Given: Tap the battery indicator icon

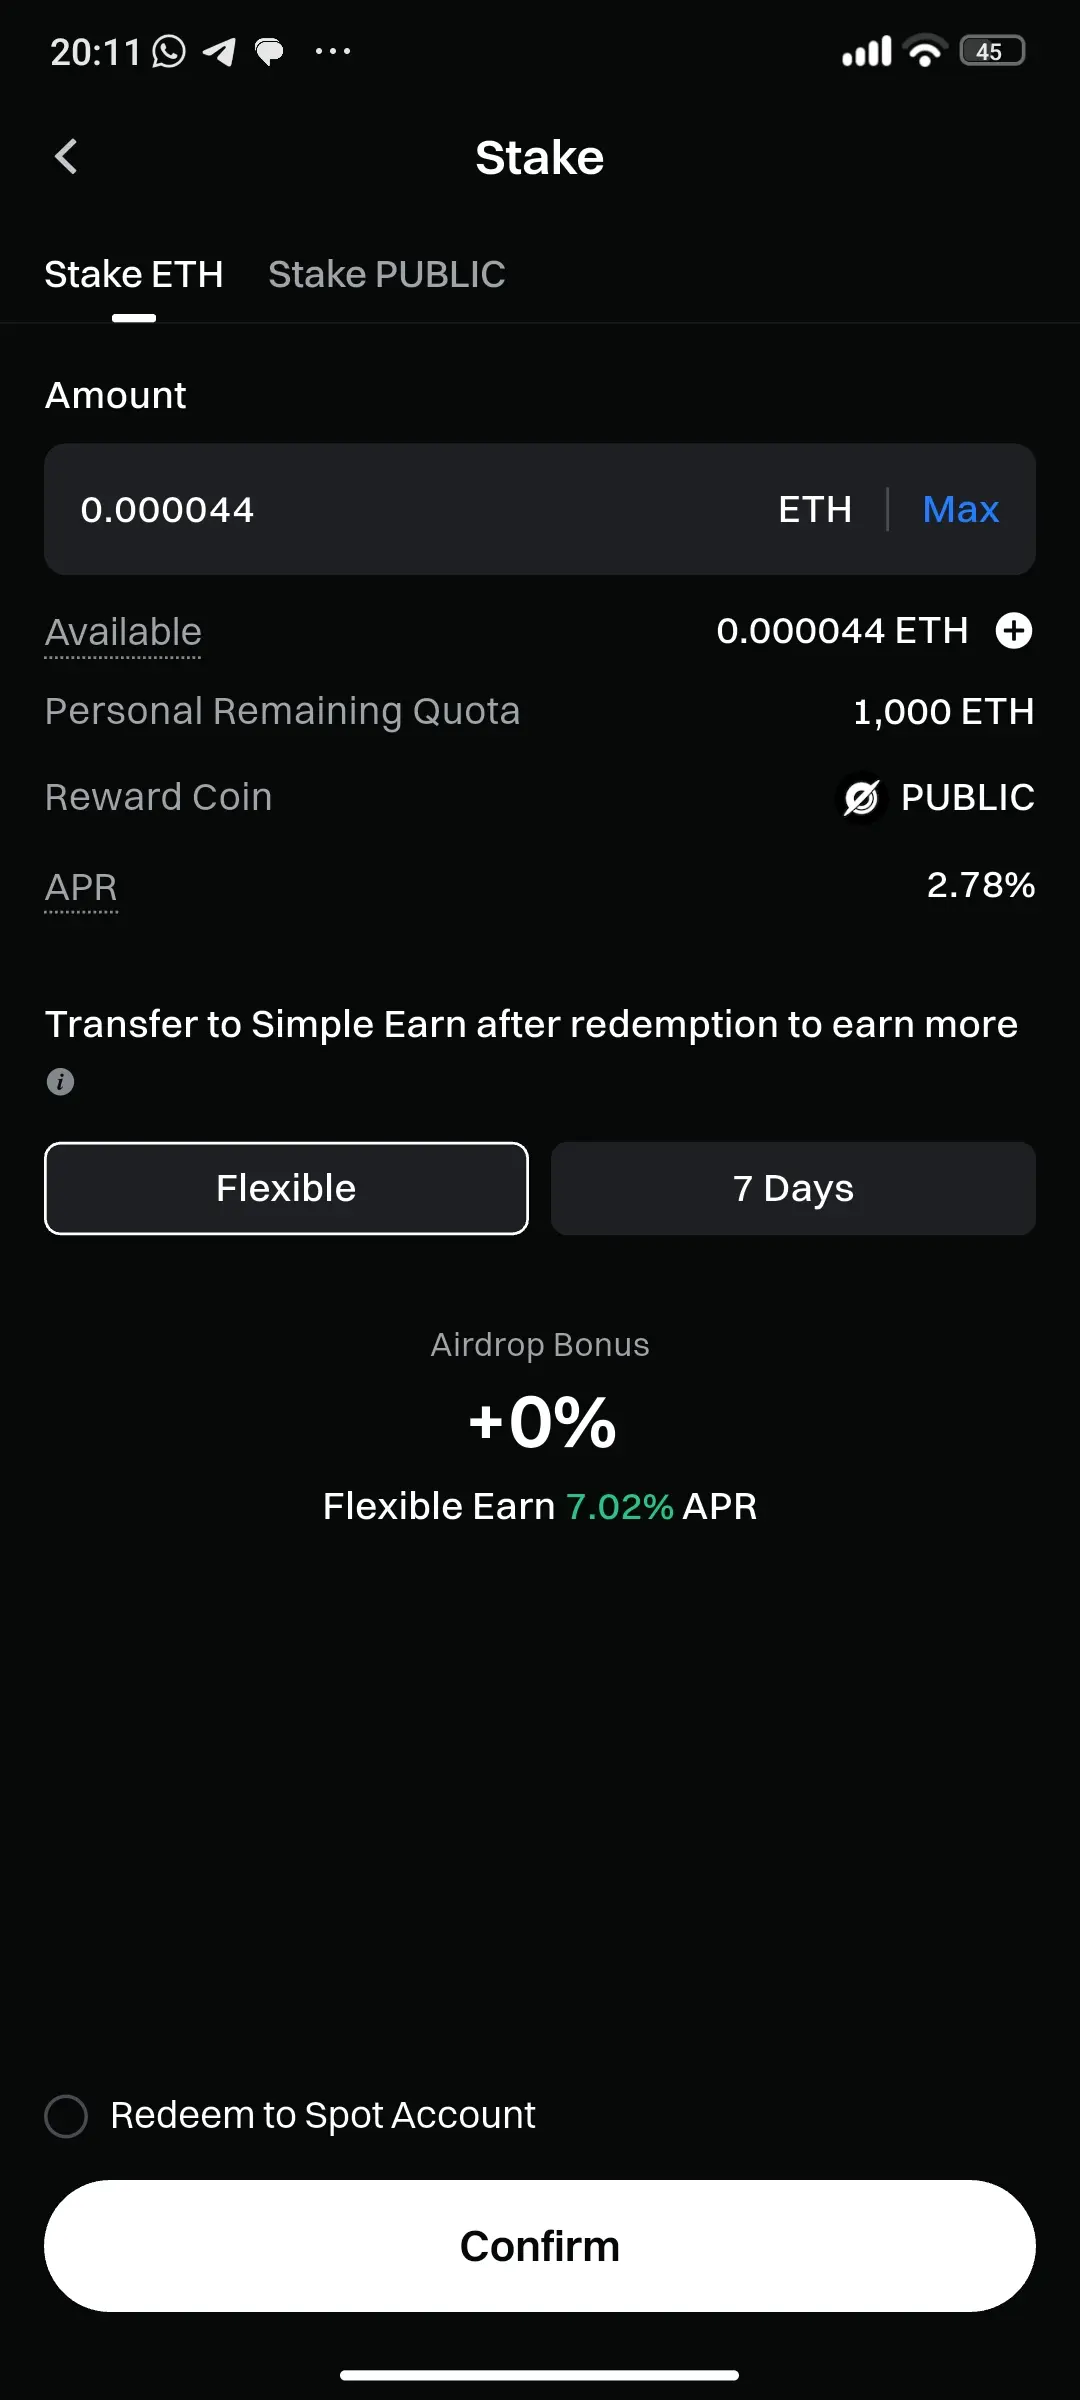Looking at the screenshot, I should click(992, 51).
